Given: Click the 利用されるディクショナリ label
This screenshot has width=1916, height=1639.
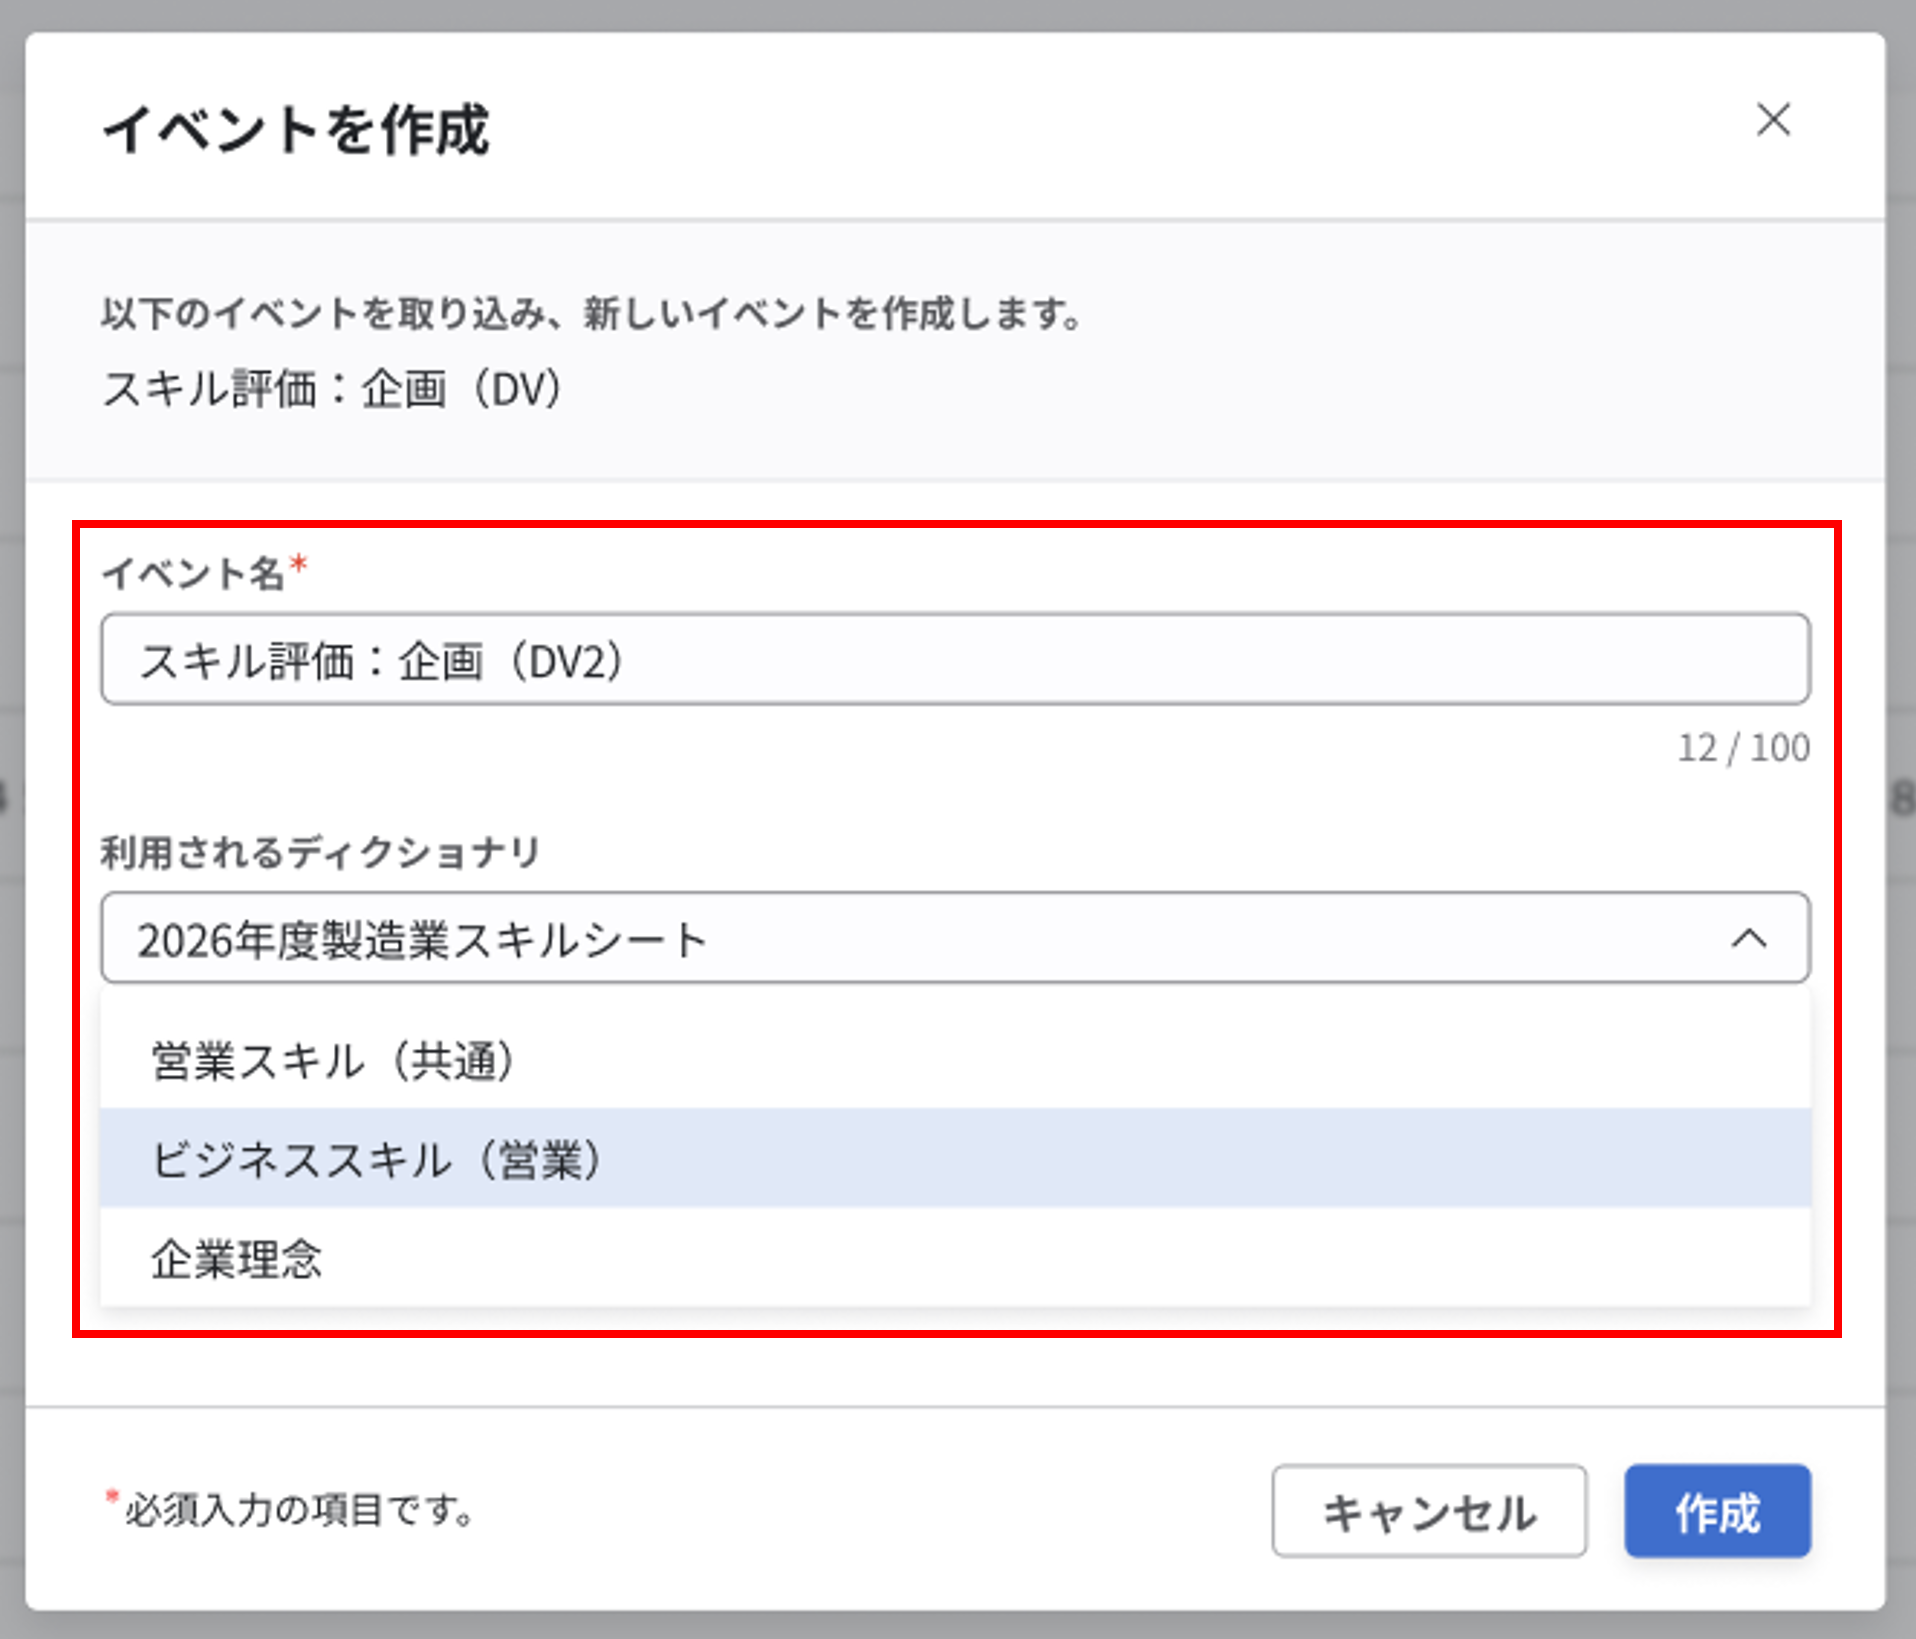Looking at the screenshot, I should [320, 853].
